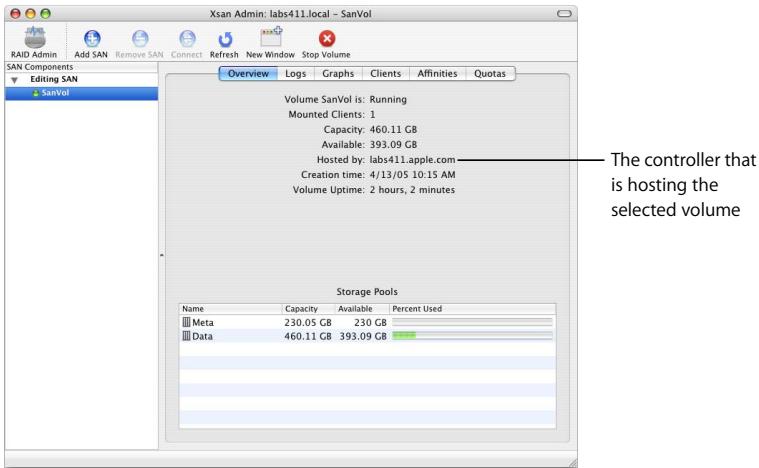The width and height of the screenshot is (759, 468).
Task: Toggle toolbar with the top-right pill button
Action: click(x=564, y=14)
